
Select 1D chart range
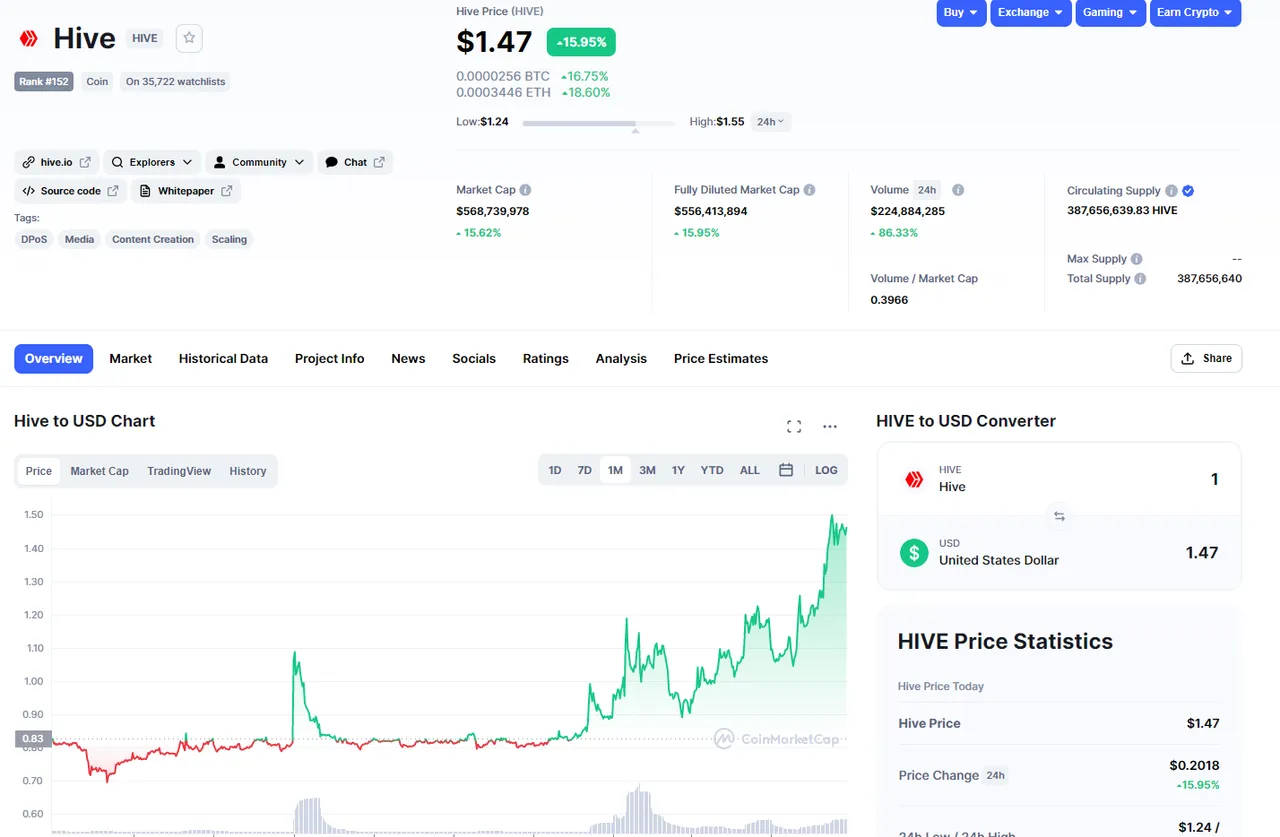coord(555,470)
